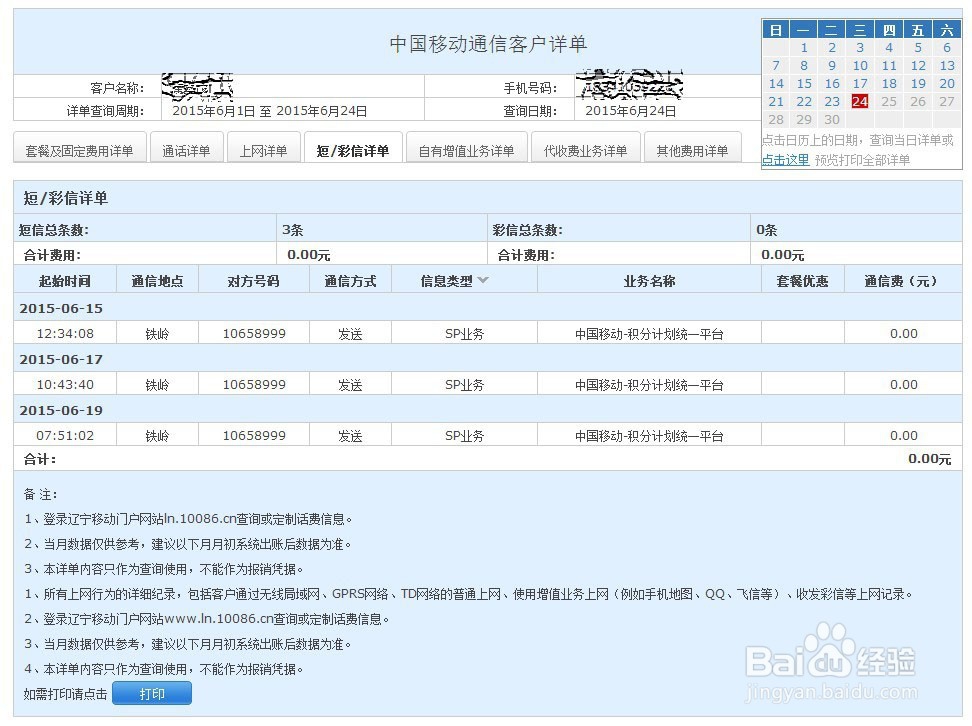972x726 pixels.
Task: Pick calendar date 9
Action: (832, 66)
